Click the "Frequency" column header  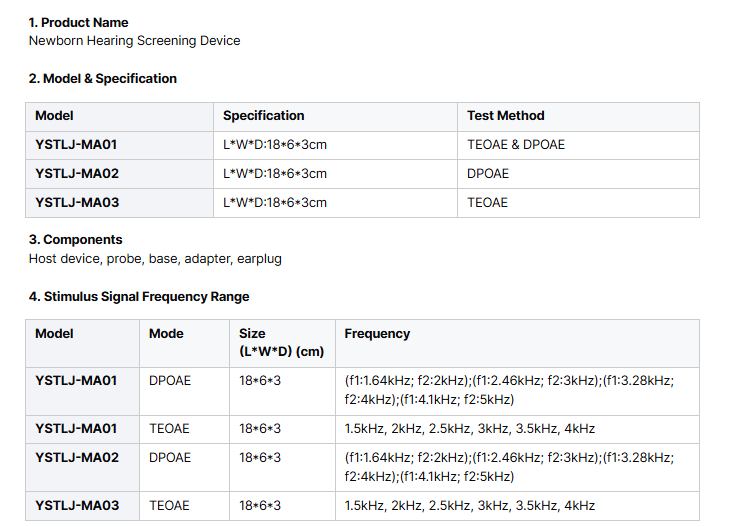click(x=377, y=334)
